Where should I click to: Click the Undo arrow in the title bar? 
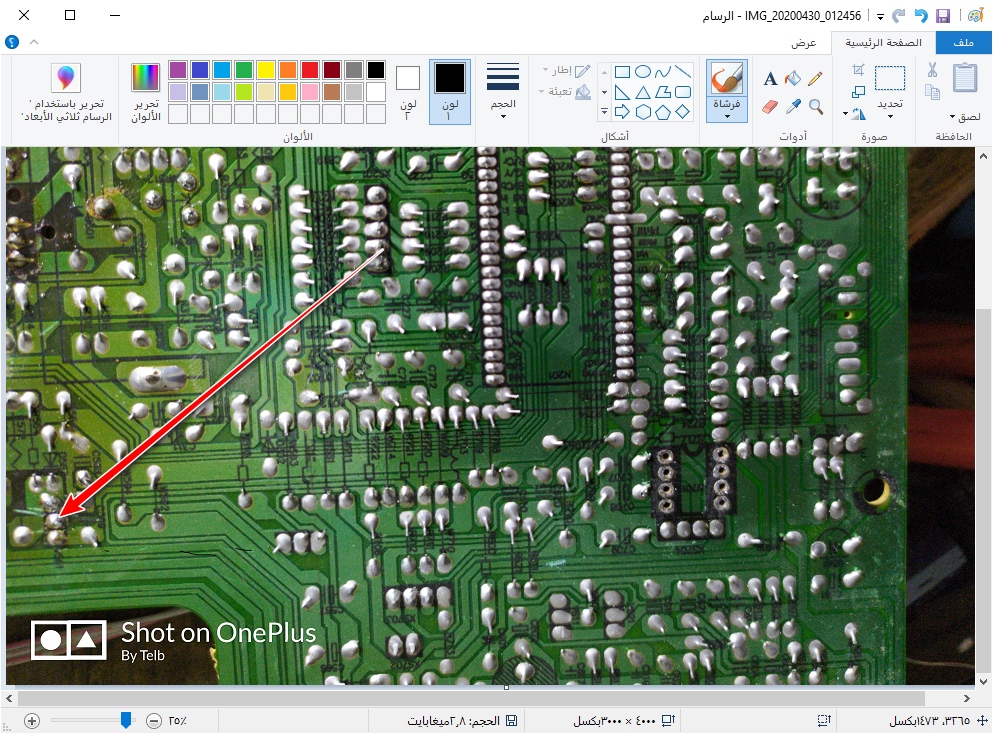[921, 16]
